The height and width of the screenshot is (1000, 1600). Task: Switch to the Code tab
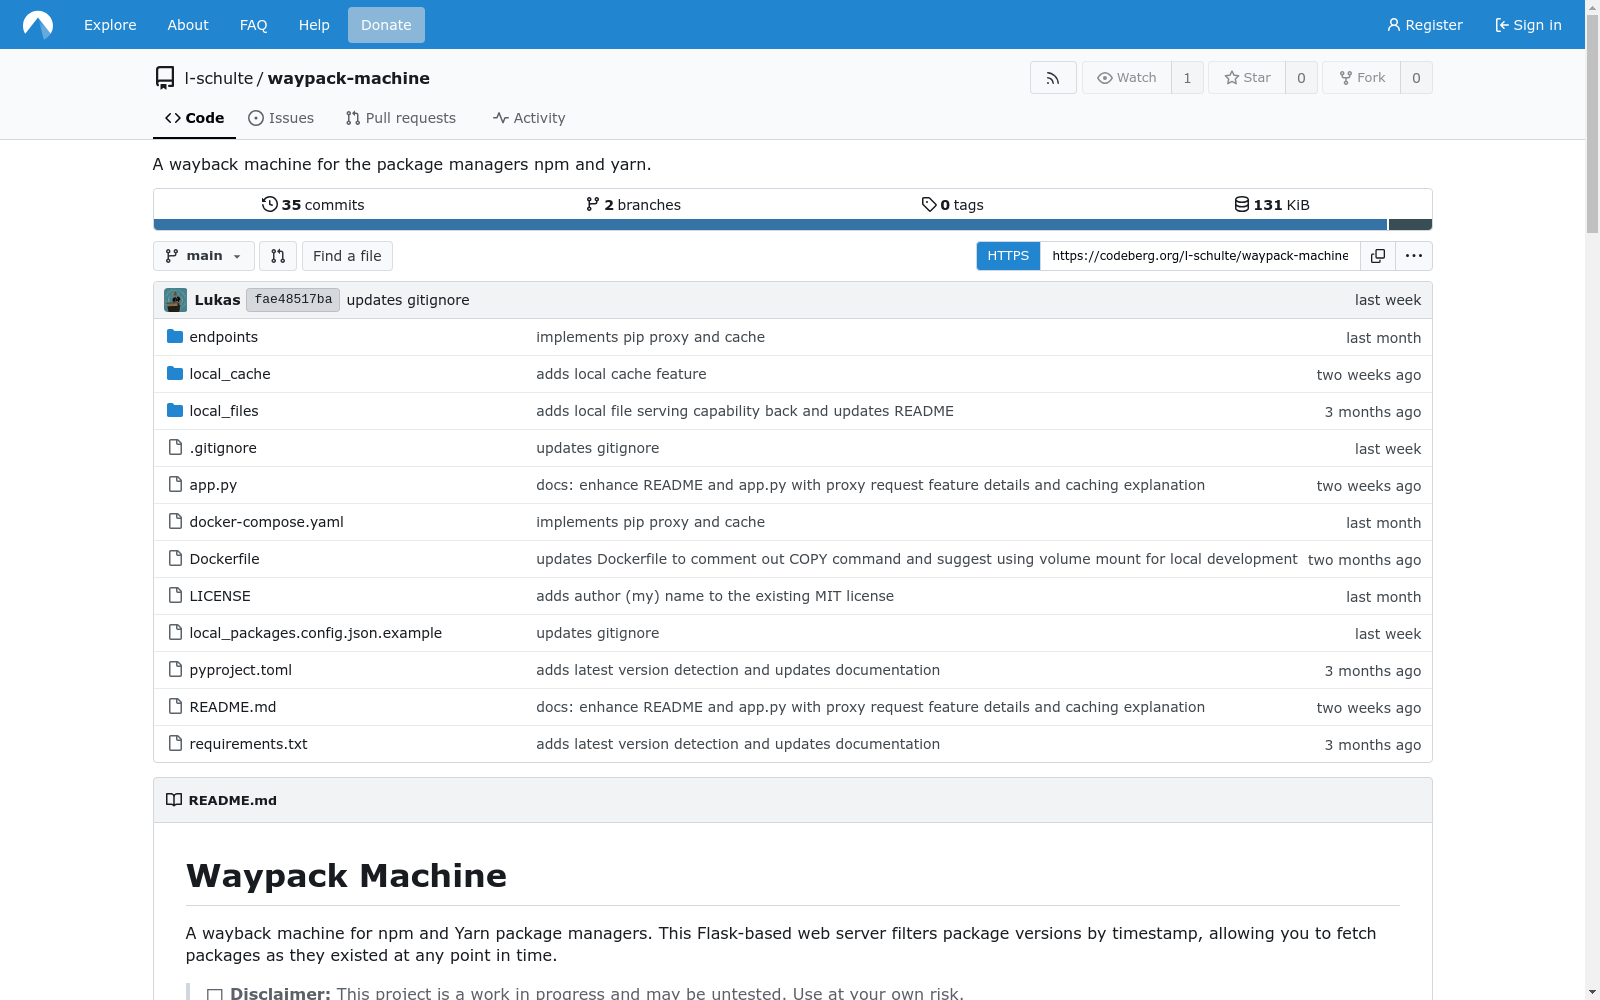194,118
